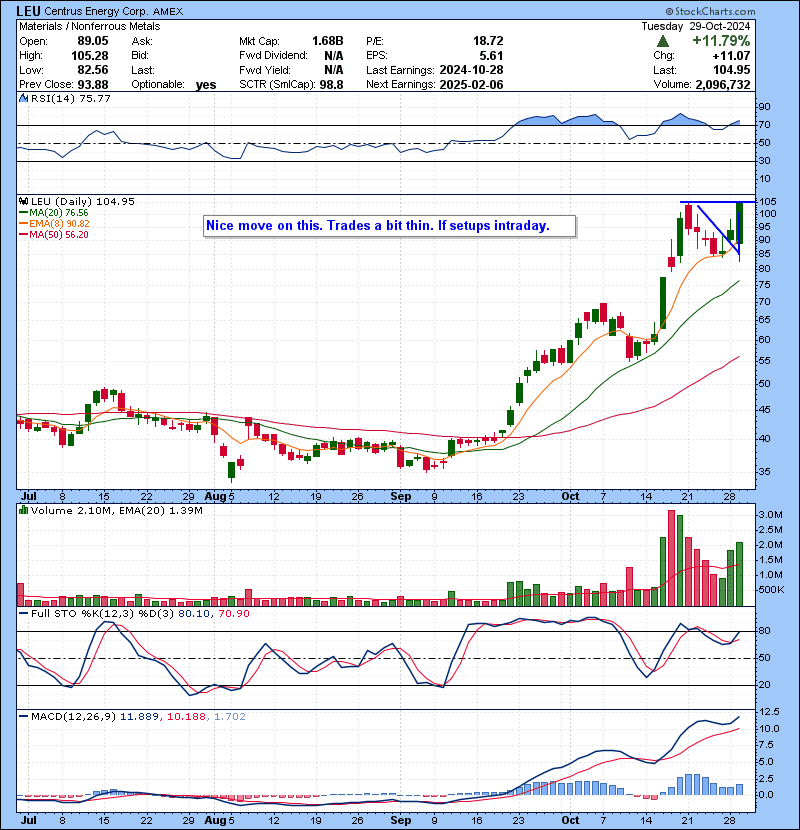Click the Volume 2.10M, EMA(20) 1.39M label
This screenshot has width=800, height=830.
[116, 510]
